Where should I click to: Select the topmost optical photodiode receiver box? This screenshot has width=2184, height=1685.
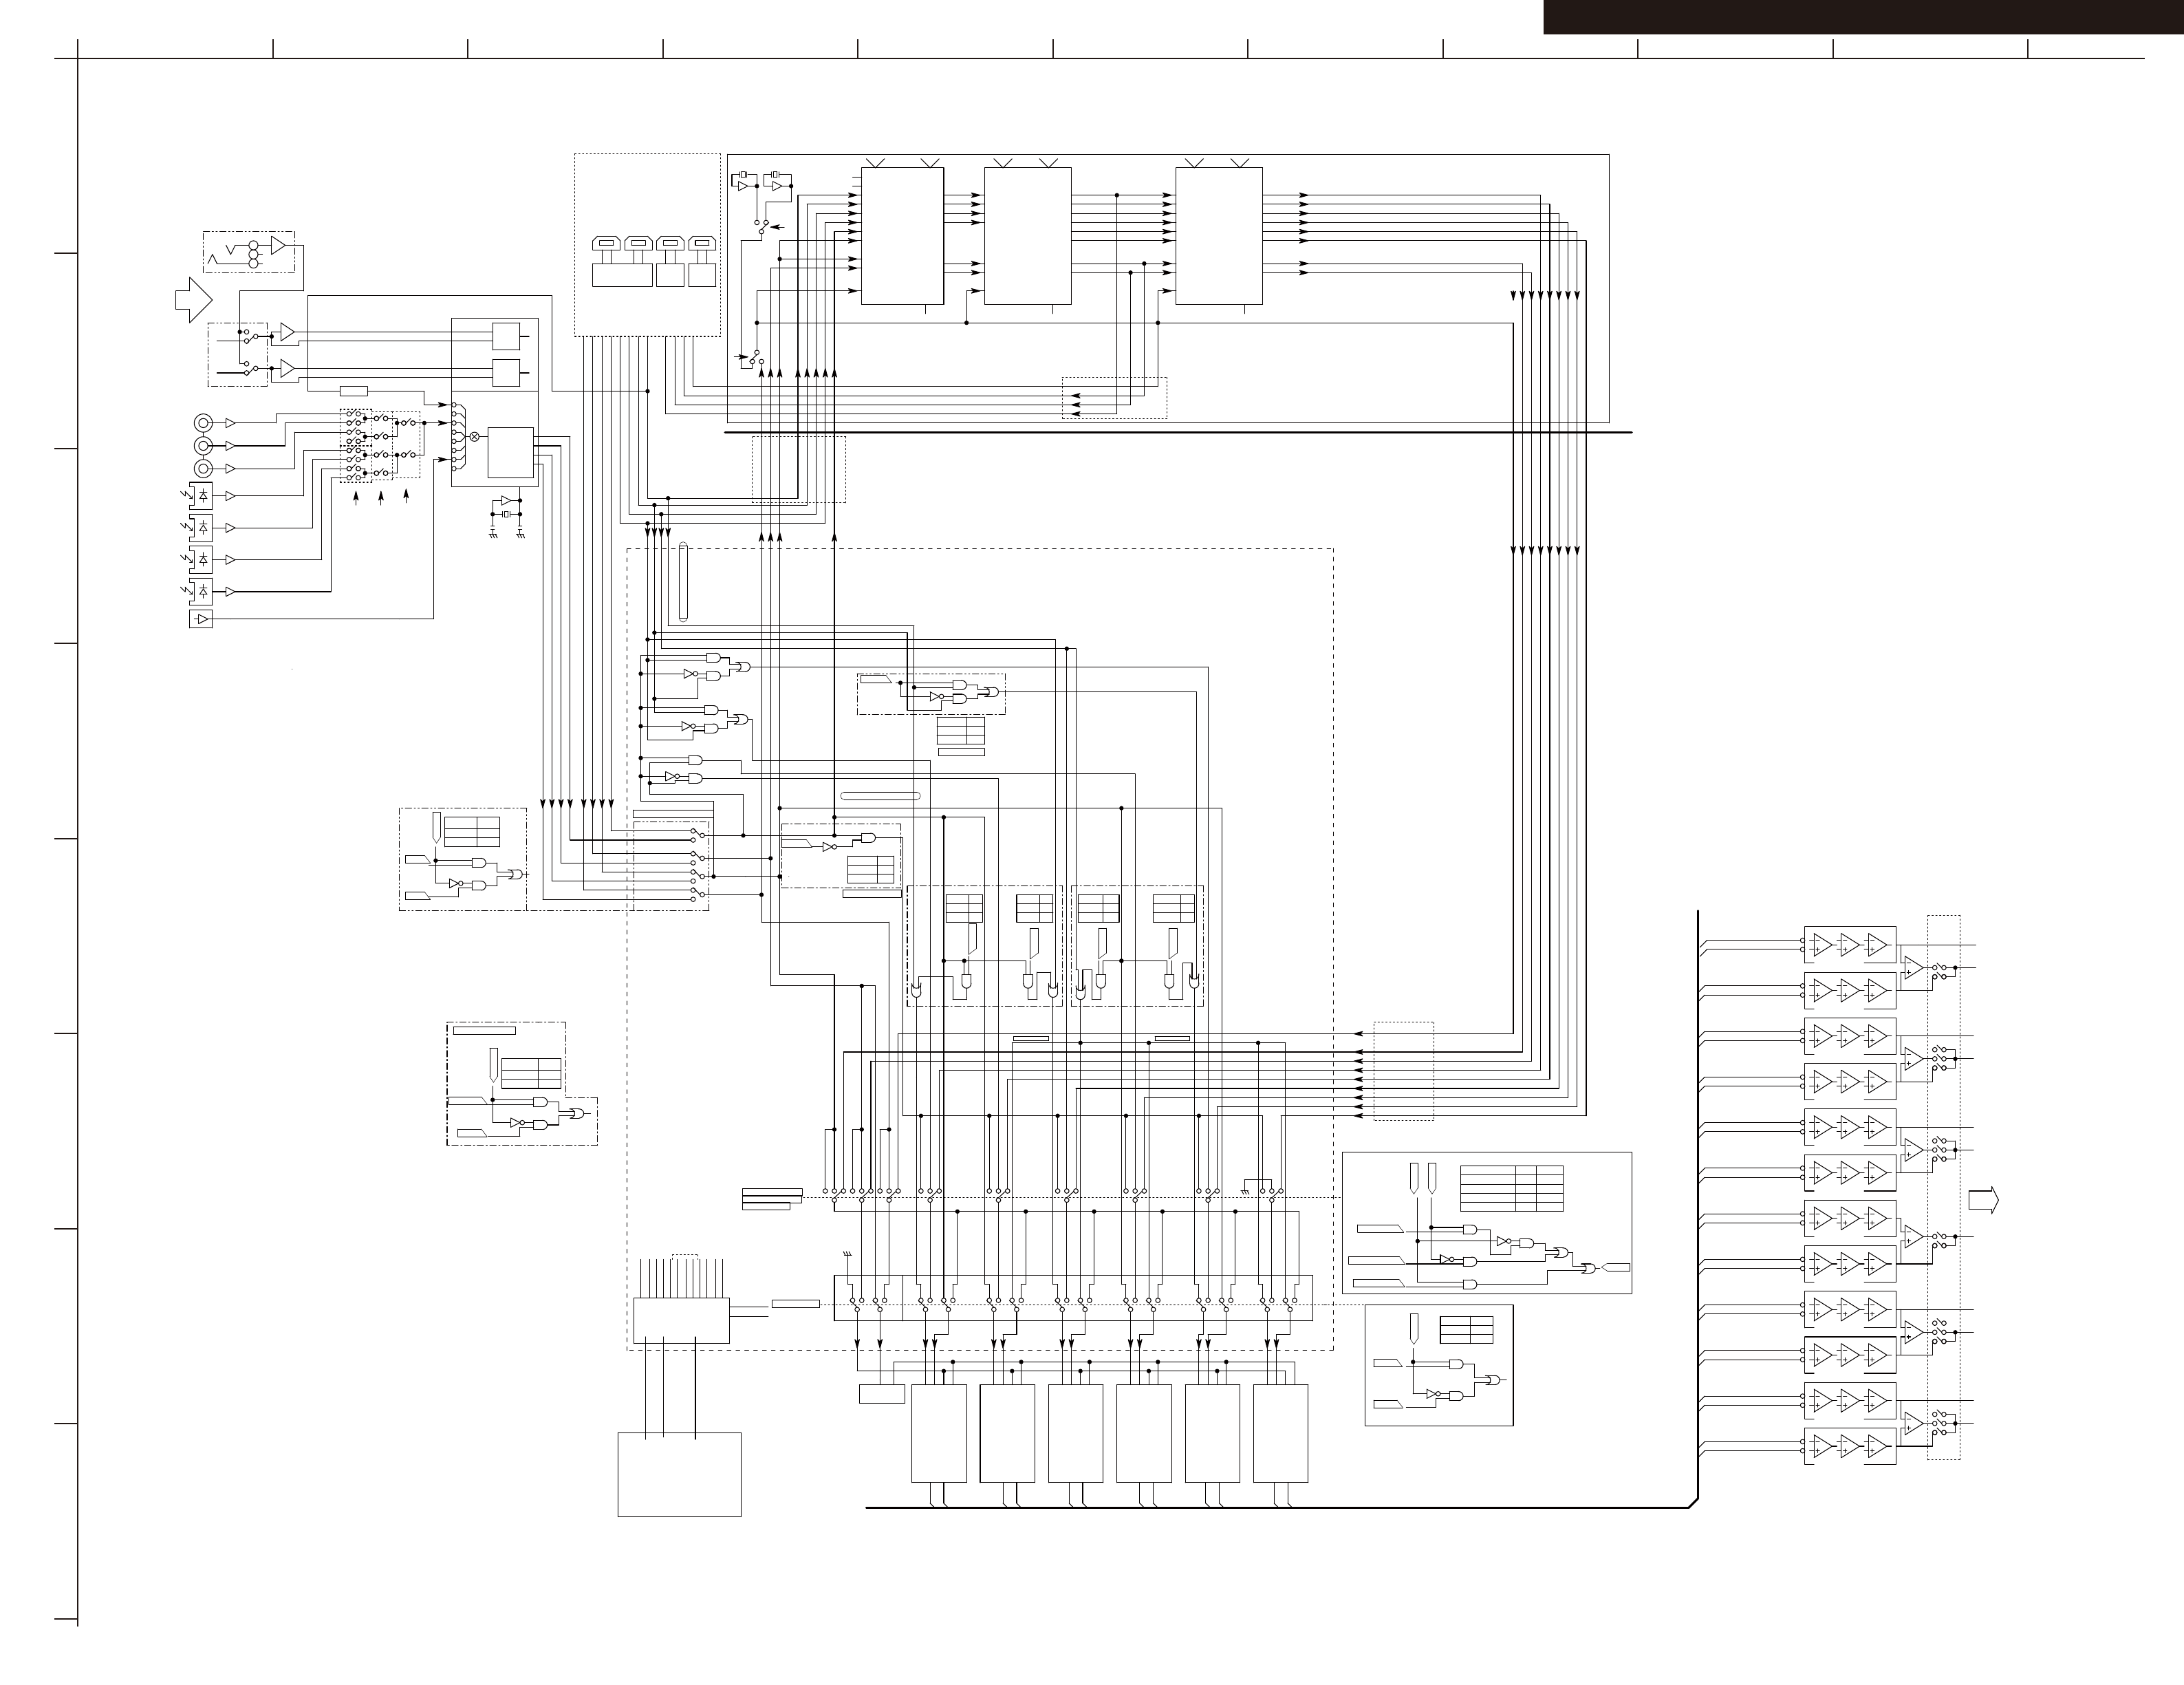201,495
